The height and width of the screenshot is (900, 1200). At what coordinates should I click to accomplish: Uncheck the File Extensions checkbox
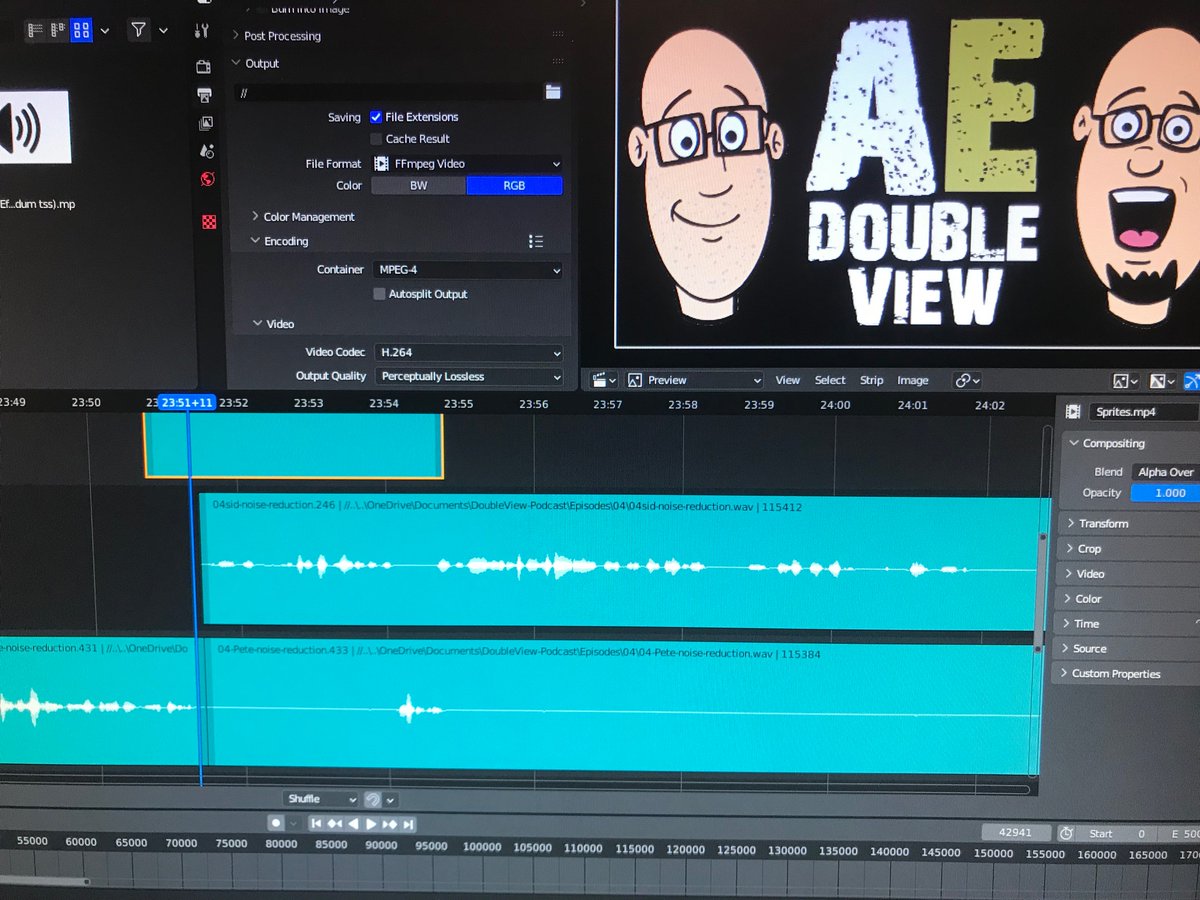[x=376, y=117]
